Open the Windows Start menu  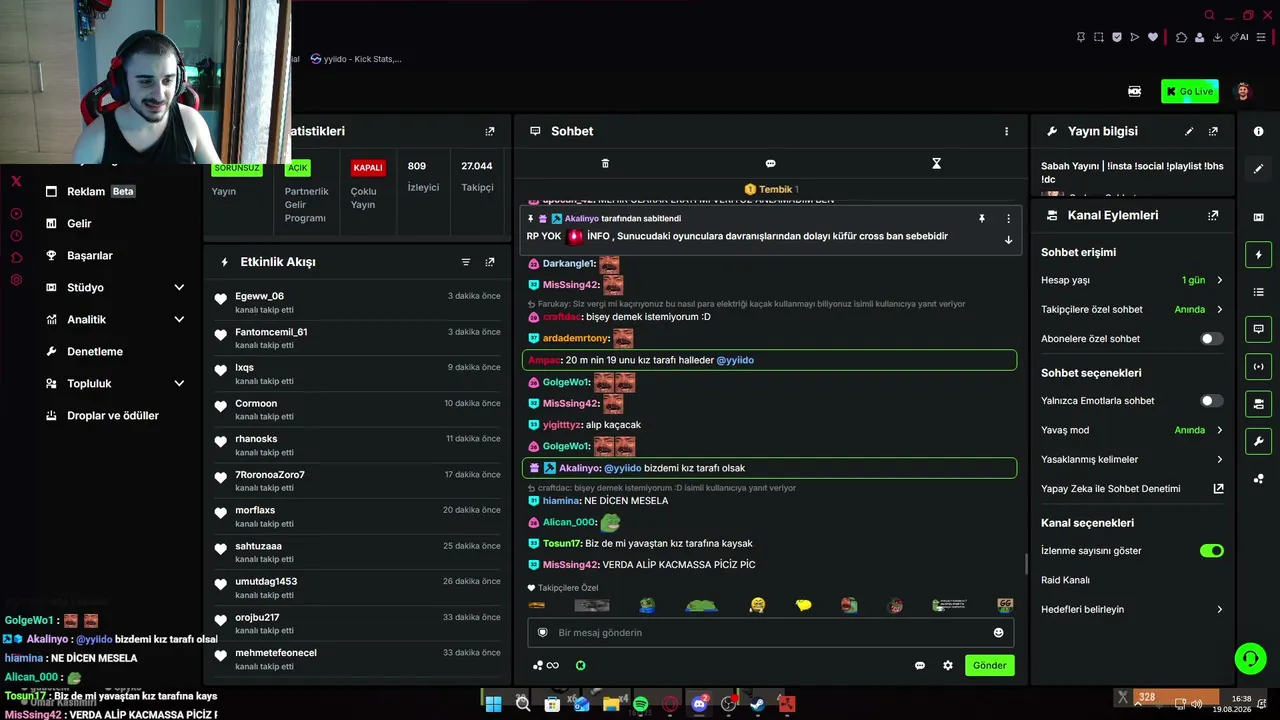coord(493,704)
